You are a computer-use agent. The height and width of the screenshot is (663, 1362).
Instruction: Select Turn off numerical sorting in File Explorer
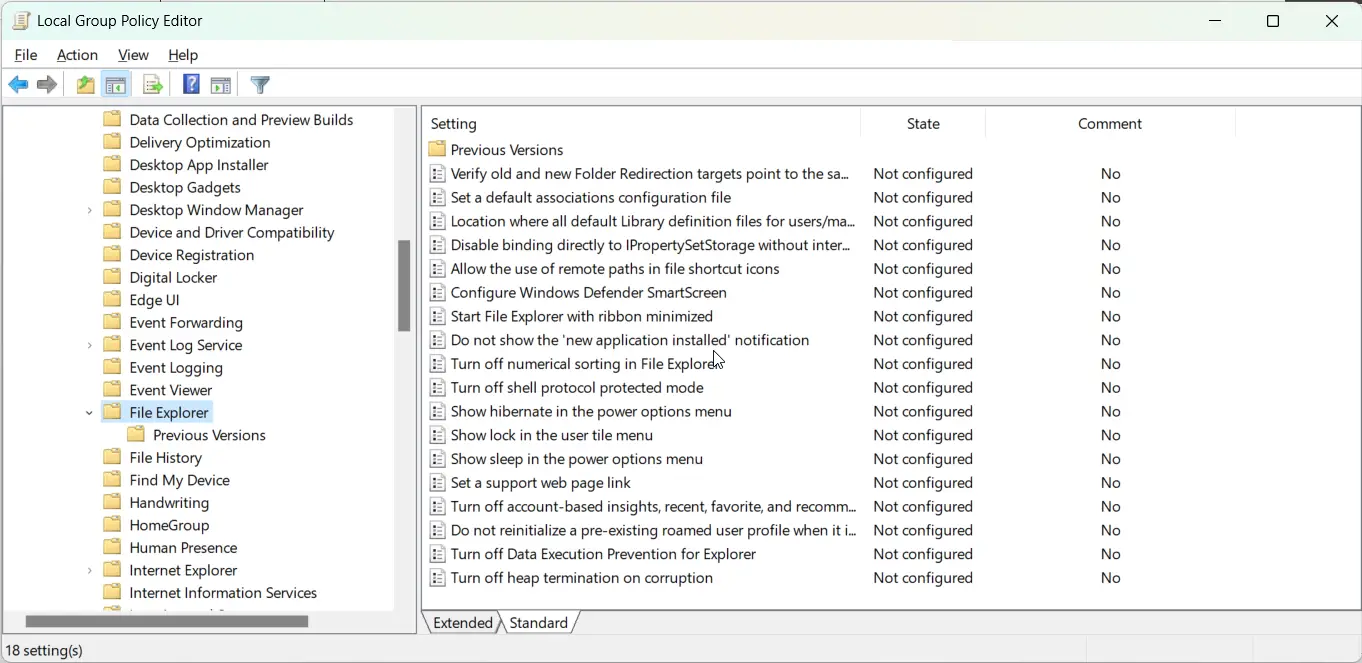coord(584,364)
